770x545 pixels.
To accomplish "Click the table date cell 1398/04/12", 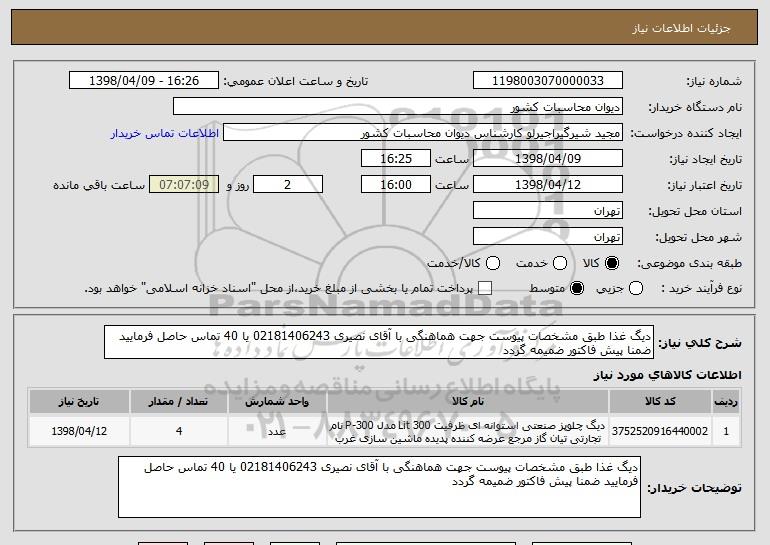I will coord(79,431).
